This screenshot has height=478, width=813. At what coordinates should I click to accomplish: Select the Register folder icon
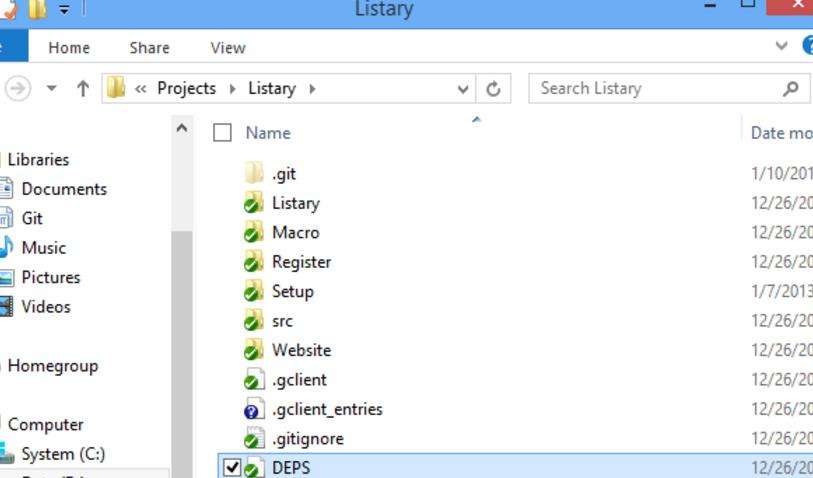tap(254, 262)
